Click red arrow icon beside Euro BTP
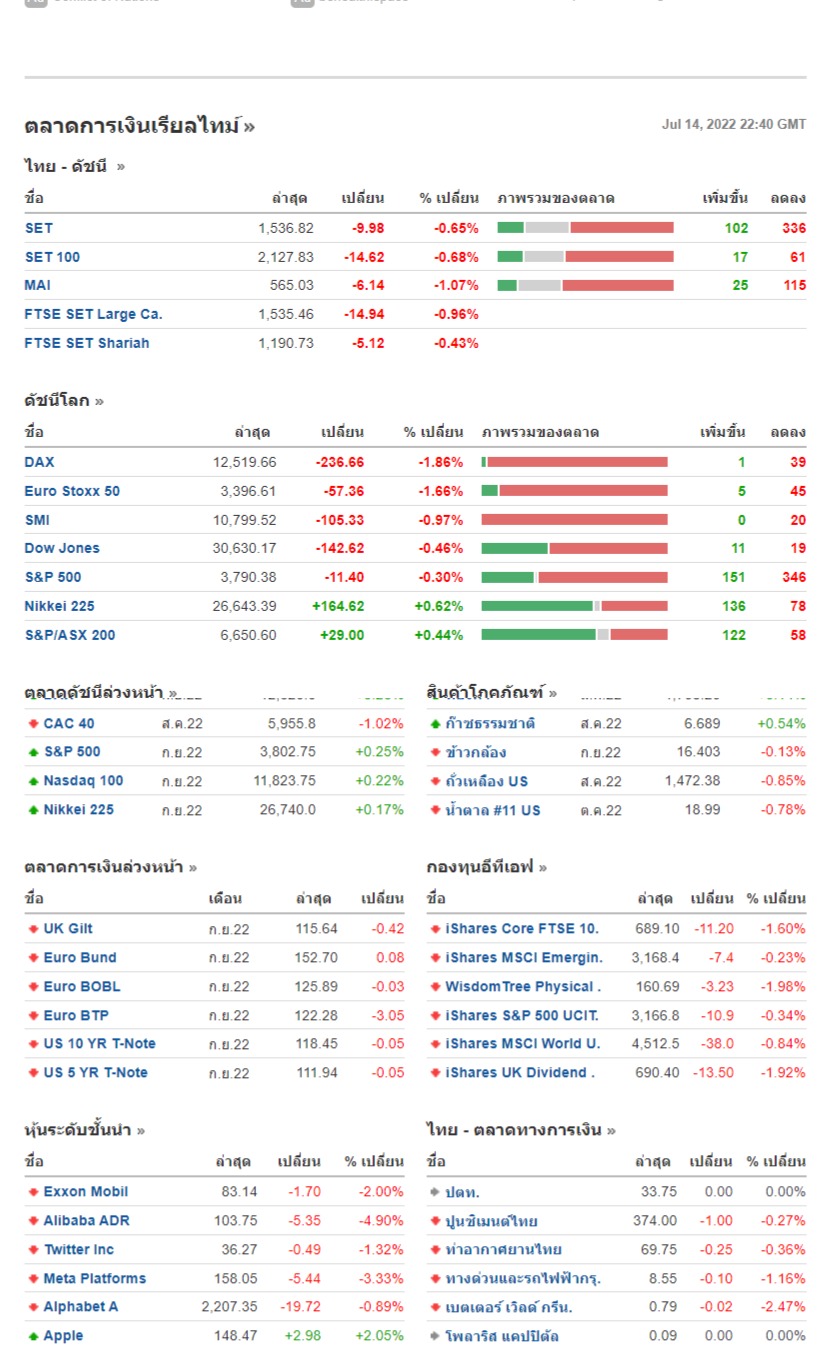 [33, 1015]
